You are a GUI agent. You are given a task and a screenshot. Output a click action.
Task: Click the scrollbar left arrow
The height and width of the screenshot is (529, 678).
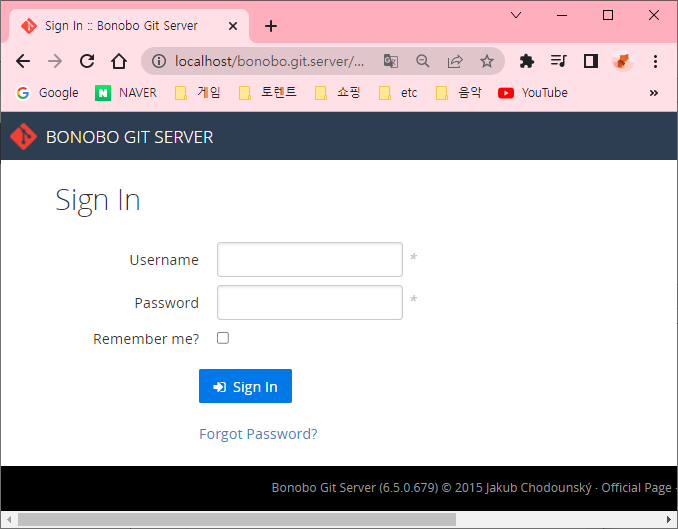click(x=9, y=519)
